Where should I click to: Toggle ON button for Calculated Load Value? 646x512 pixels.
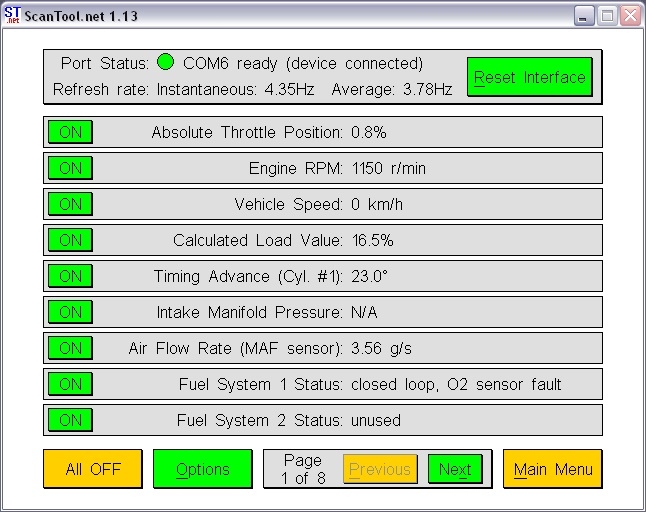(x=70, y=240)
